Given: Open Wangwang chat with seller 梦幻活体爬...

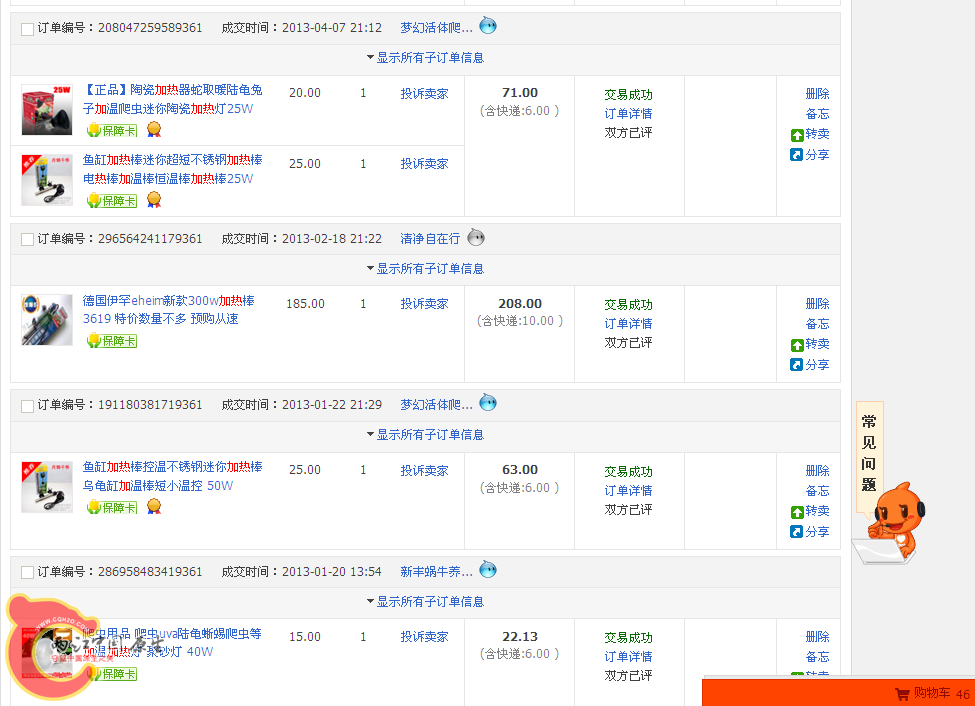Looking at the screenshot, I should coord(487,26).
